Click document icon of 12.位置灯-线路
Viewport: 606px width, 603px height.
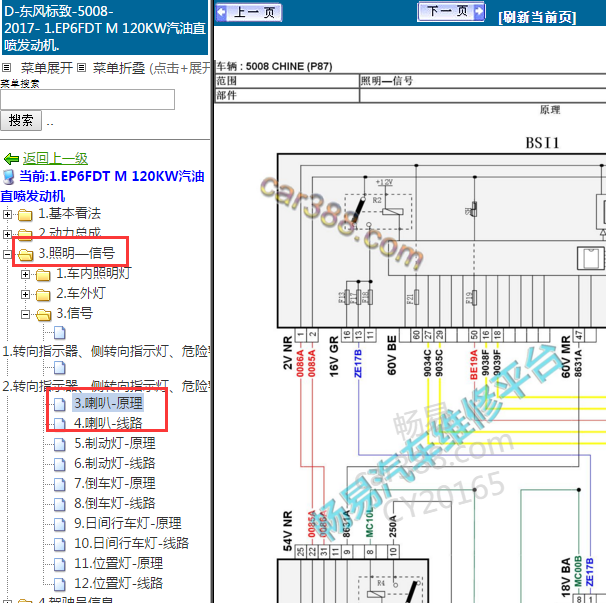tap(60, 585)
